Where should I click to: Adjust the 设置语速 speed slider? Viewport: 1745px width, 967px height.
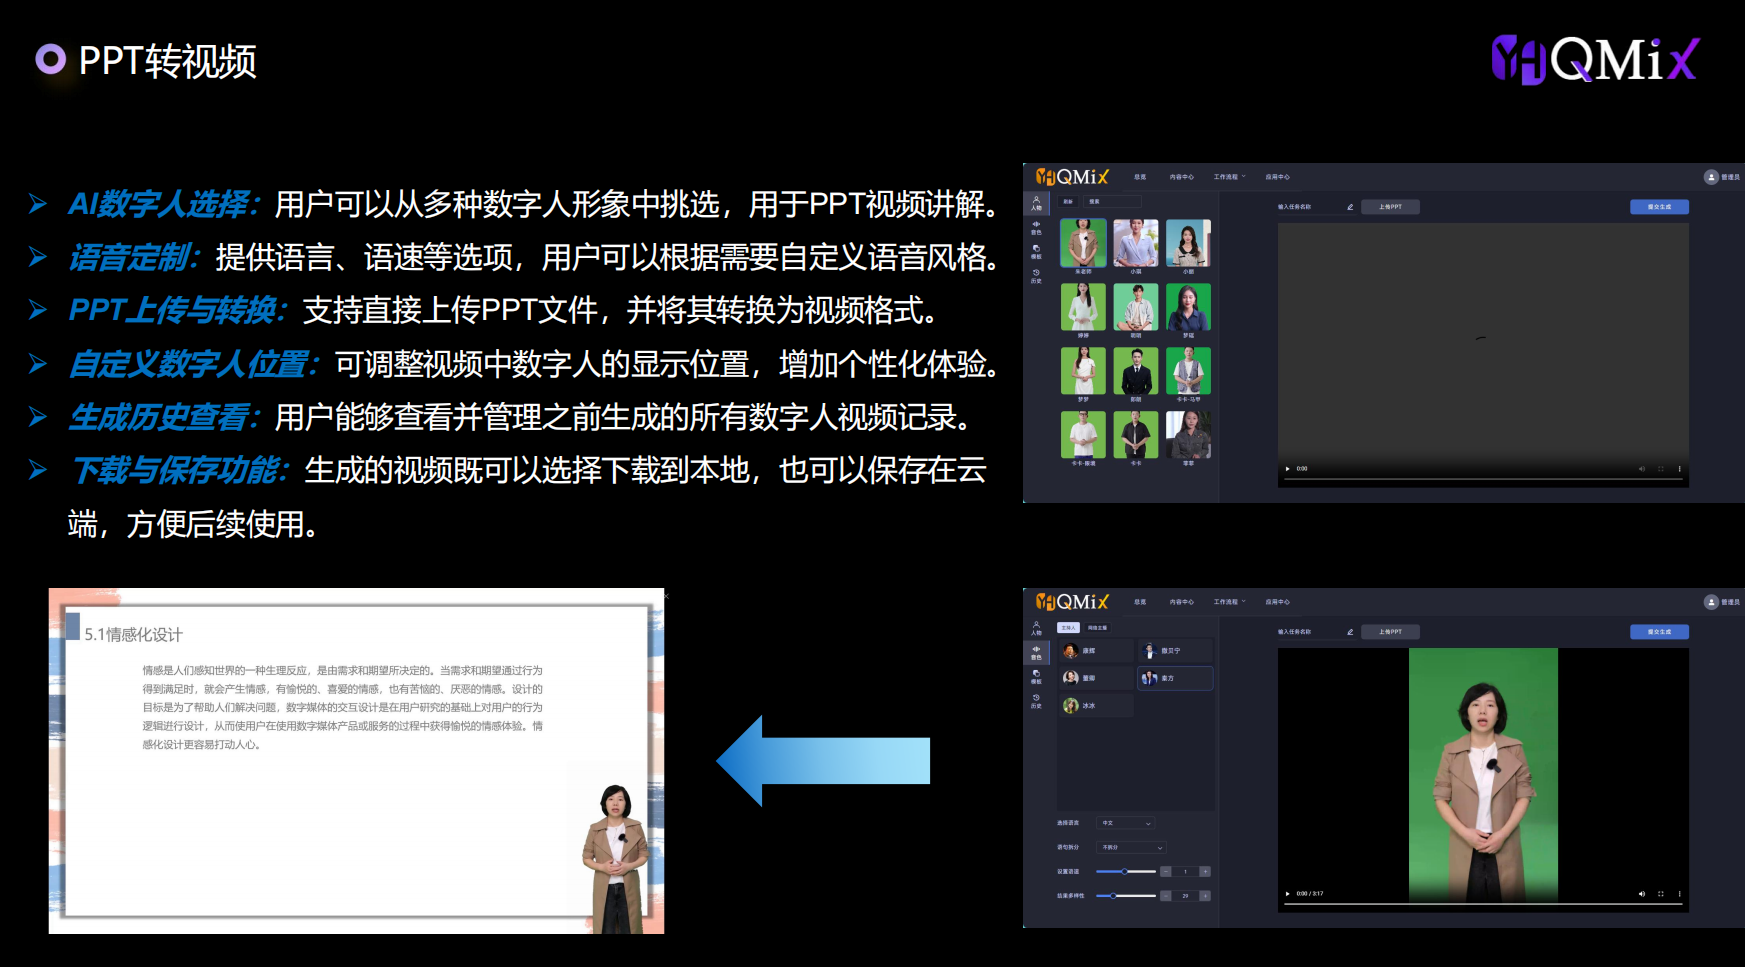click(1126, 871)
